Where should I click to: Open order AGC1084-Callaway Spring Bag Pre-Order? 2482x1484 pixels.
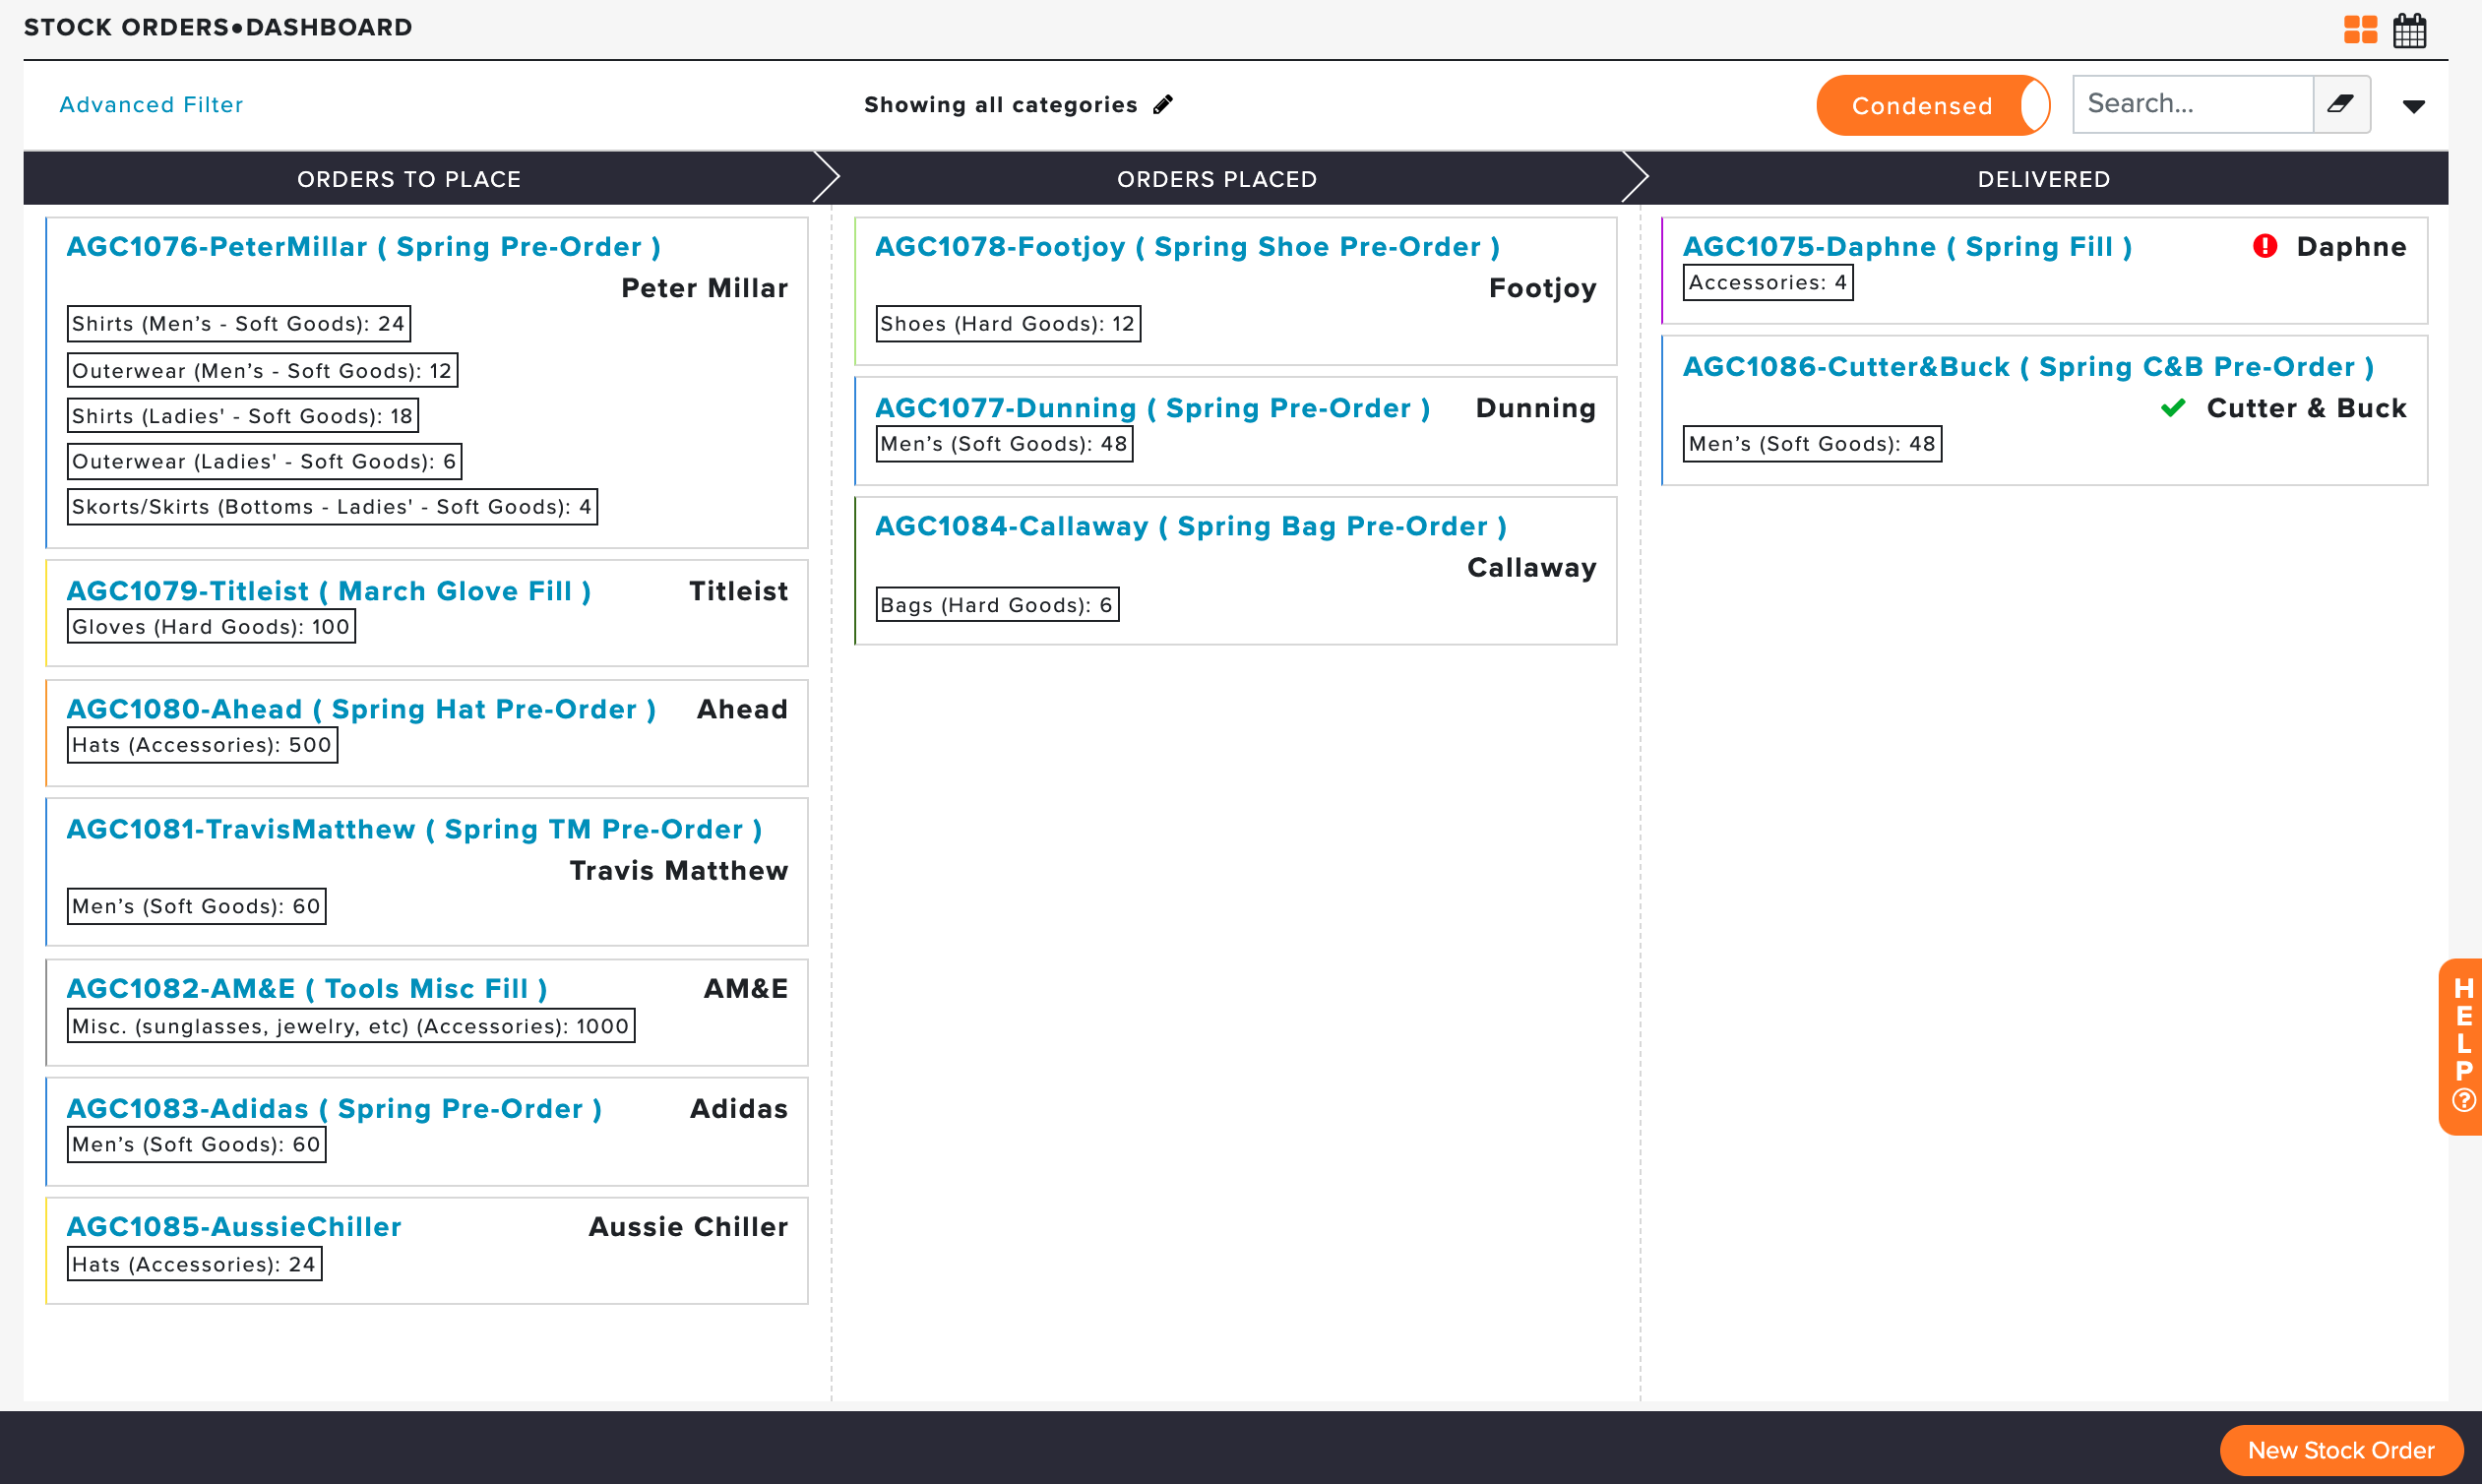[1191, 526]
